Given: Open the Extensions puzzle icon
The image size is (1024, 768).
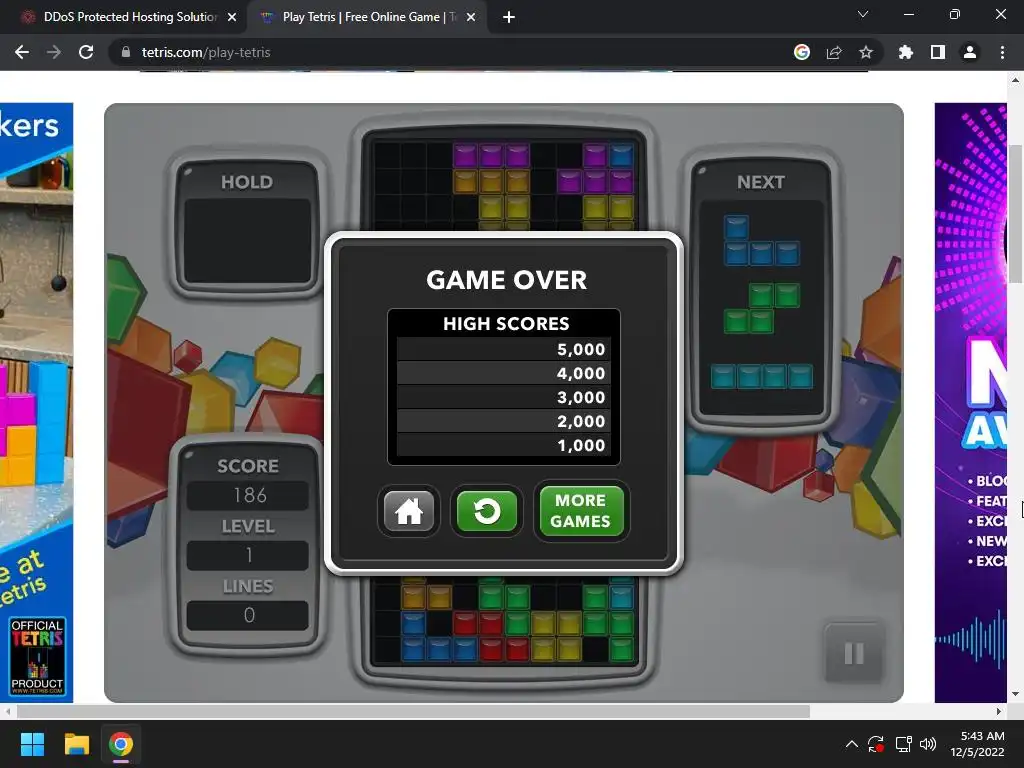Looking at the screenshot, I should click(906, 52).
